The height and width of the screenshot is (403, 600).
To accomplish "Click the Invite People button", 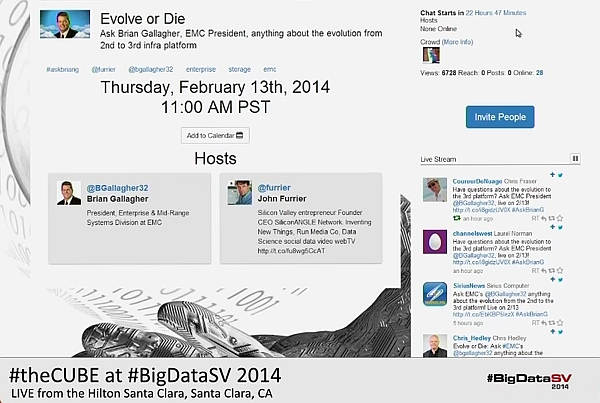I will click(x=500, y=117).
